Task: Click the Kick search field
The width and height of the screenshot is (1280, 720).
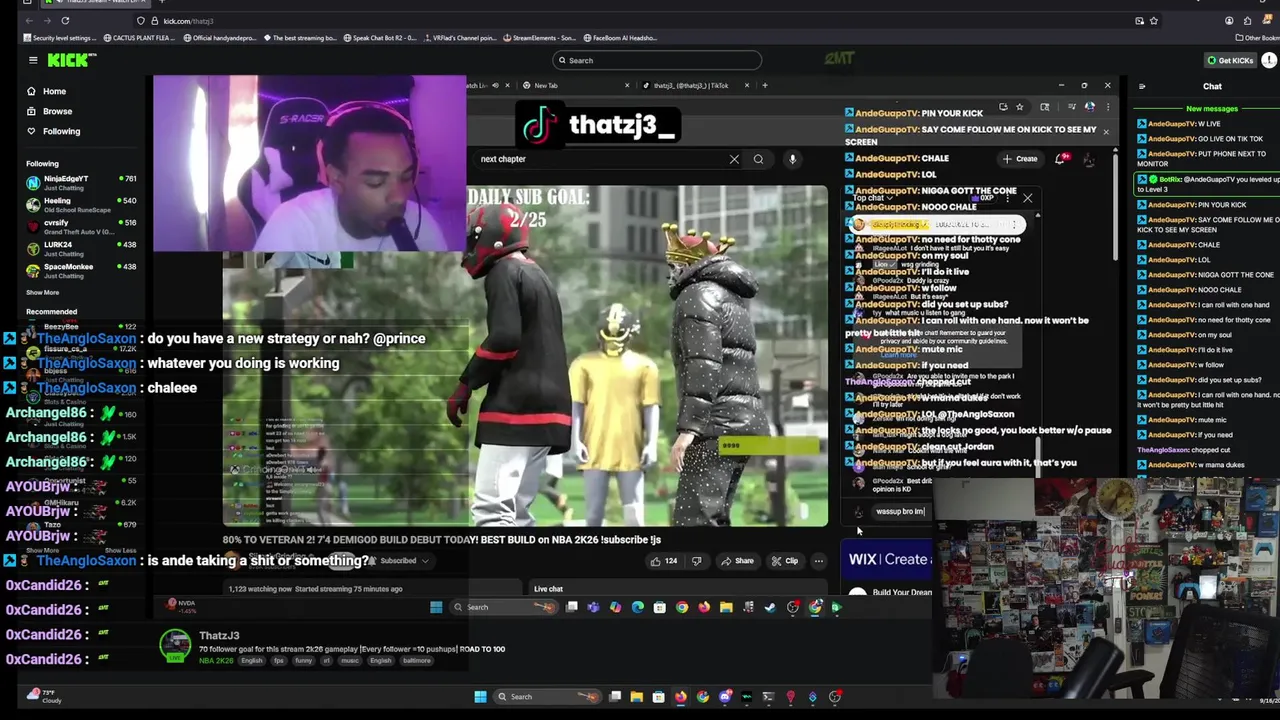Action: [x=657, y=60]
